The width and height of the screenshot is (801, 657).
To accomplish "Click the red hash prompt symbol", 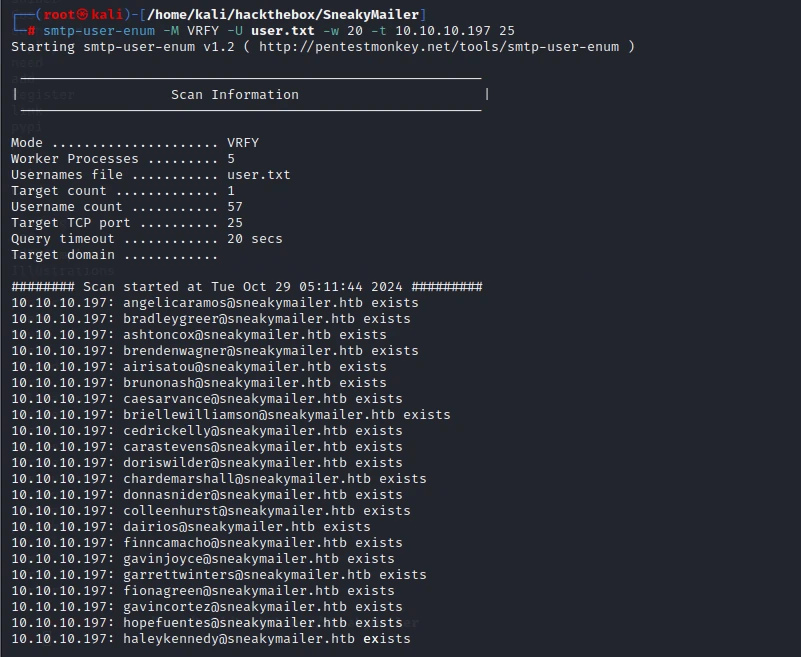I will 31,31.
